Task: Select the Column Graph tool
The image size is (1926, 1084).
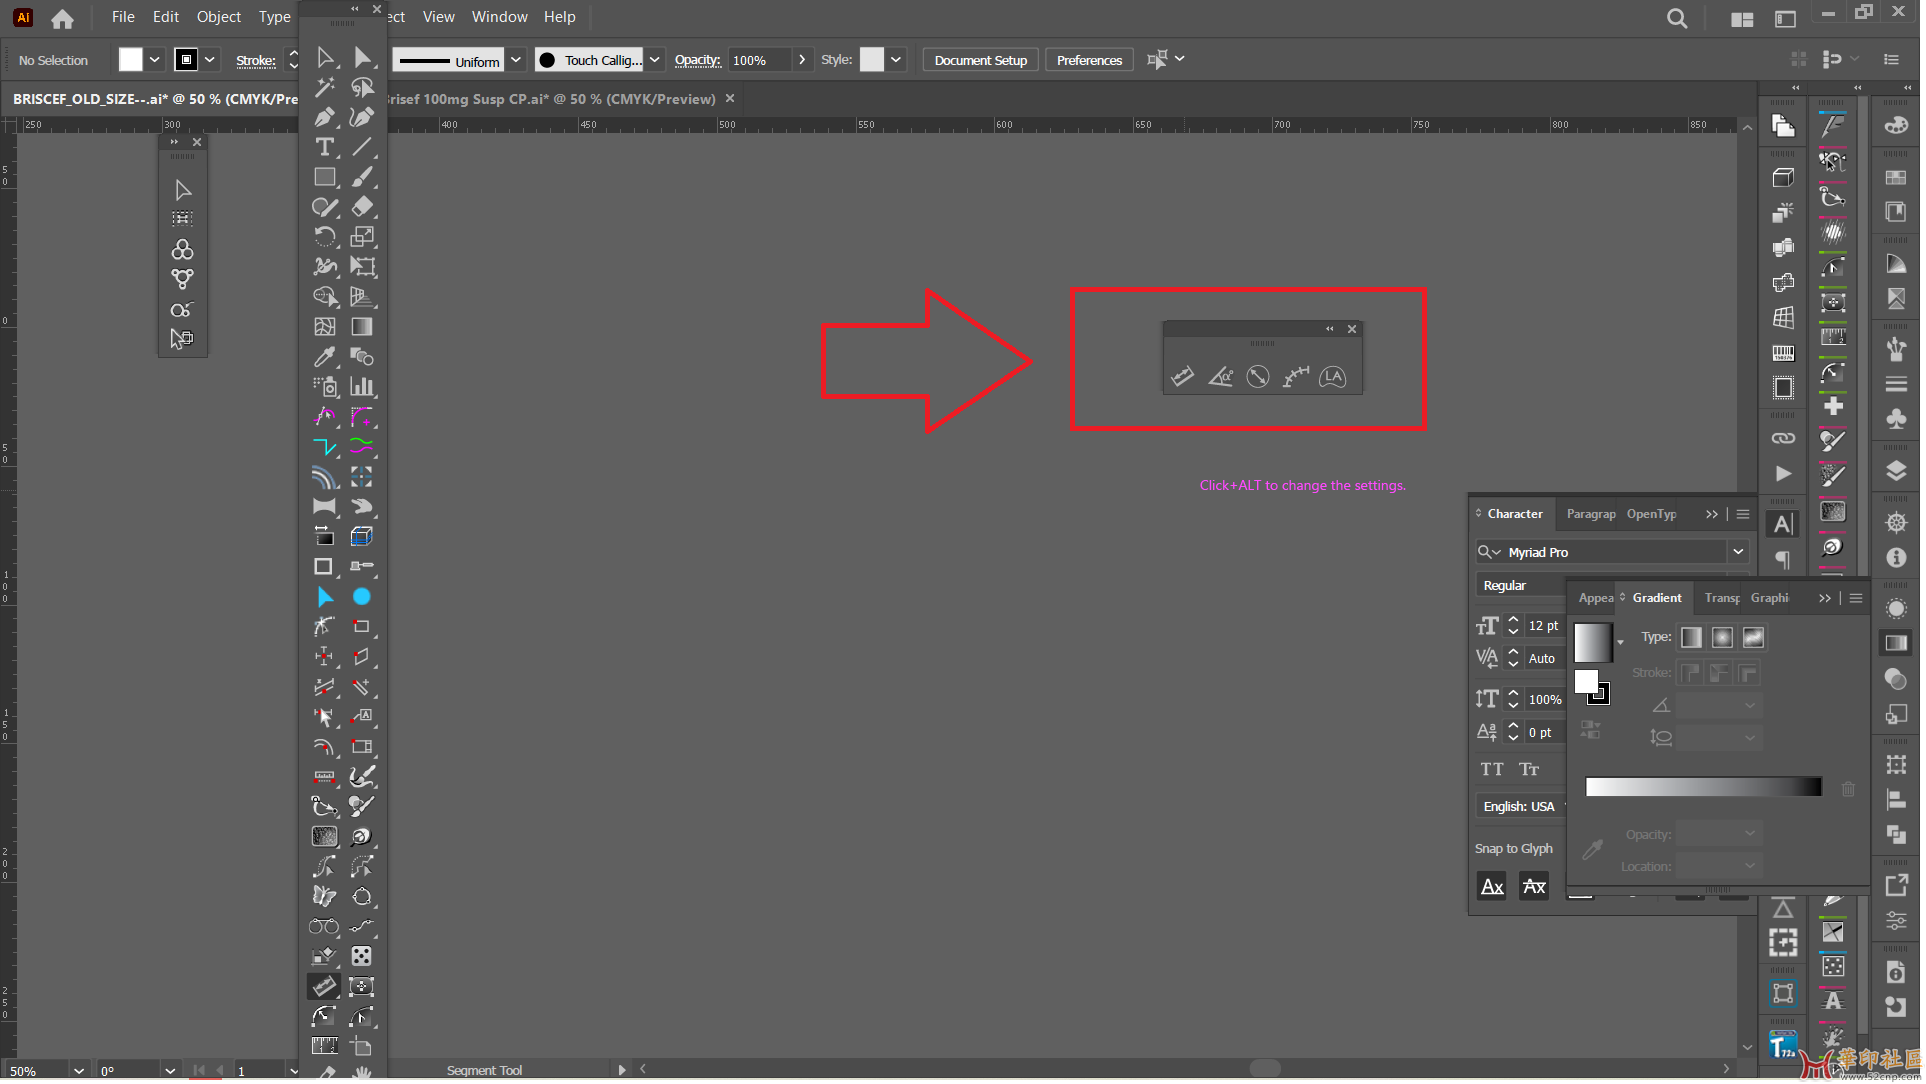Action: [363, 388]
